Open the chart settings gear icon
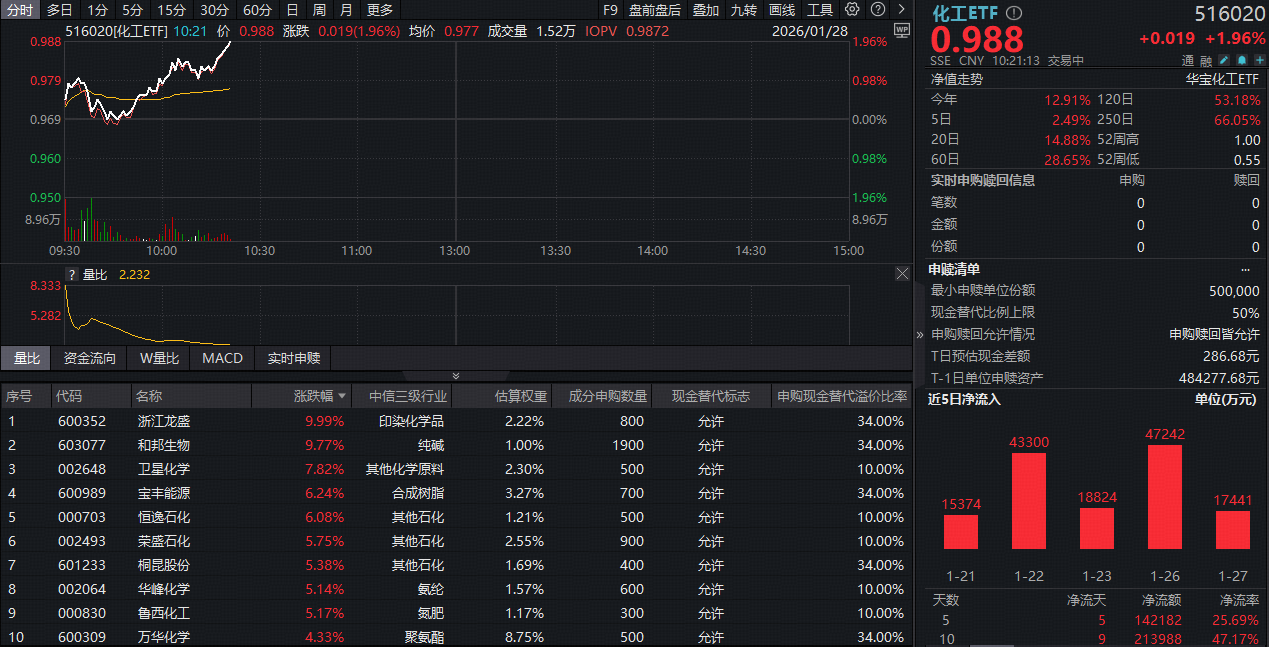The image size is (1269, 647). tap(852, 9)
